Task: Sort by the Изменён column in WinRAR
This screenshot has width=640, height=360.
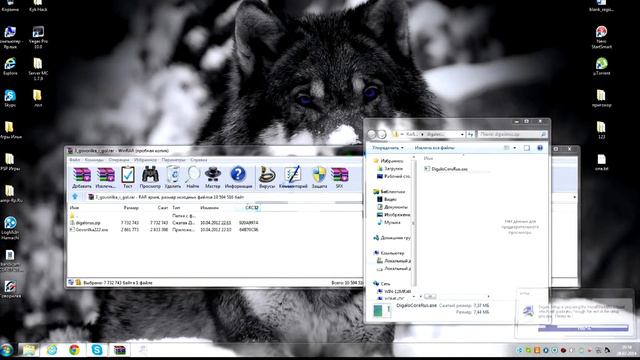Action: pos(209,208)
